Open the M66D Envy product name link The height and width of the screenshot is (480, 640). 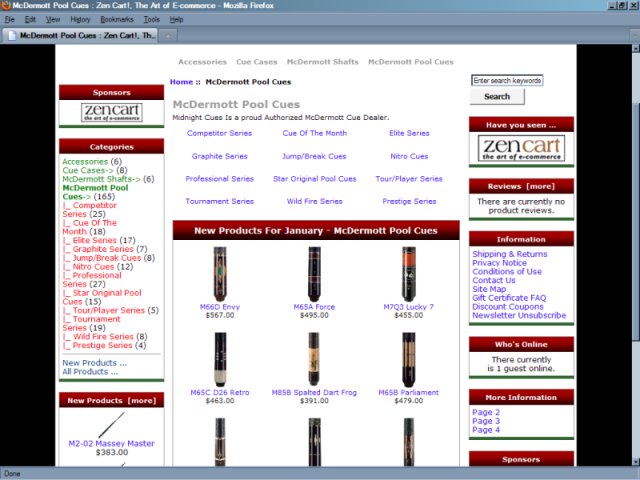pyautogui.click(x=220, y=307)
